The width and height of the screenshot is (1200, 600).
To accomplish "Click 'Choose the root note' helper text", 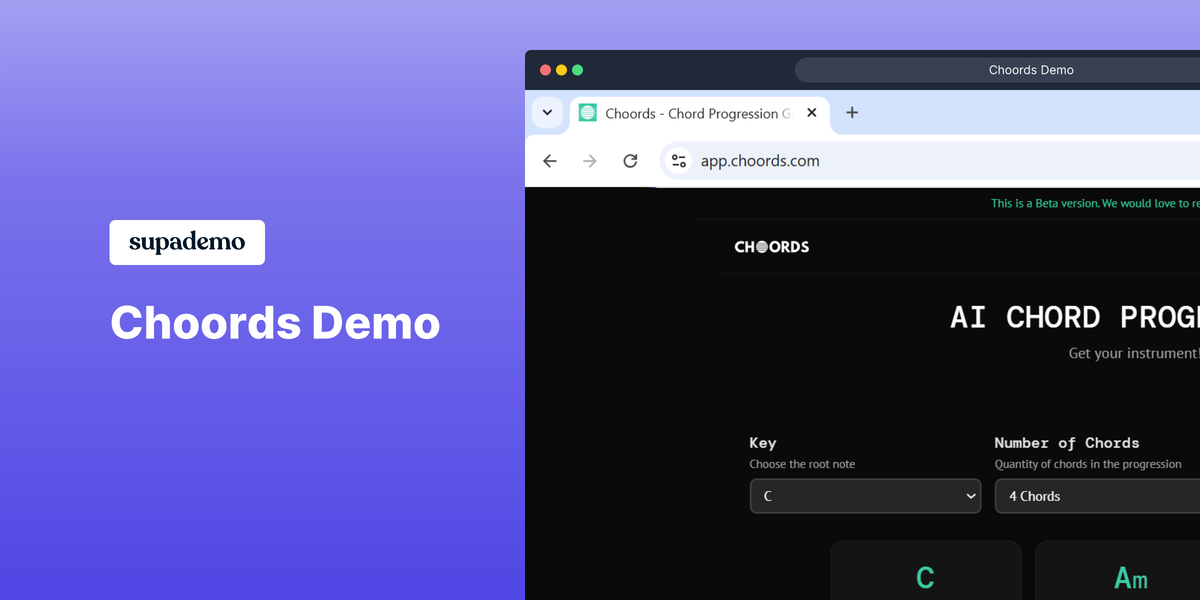I will click(802, 464).
